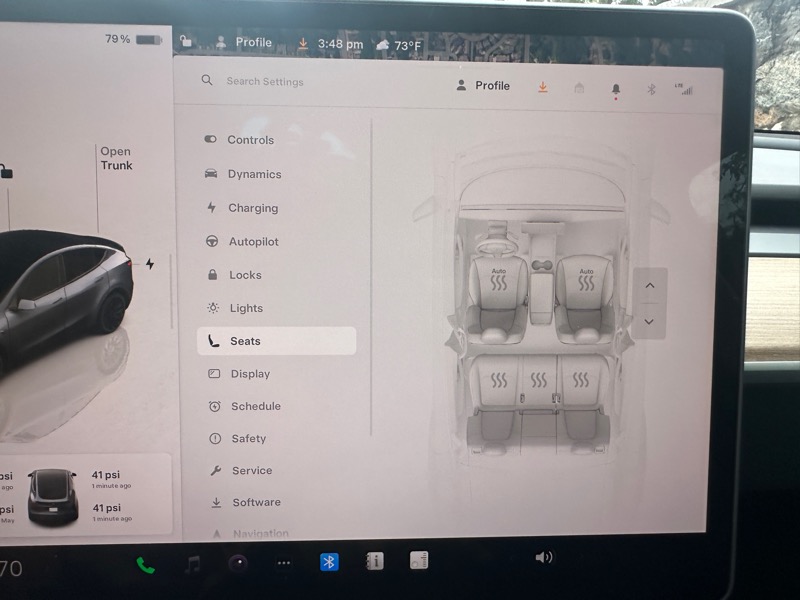Open the phone app in bottom bar
This screenshot has height=600, width=800.
(146, 565)
